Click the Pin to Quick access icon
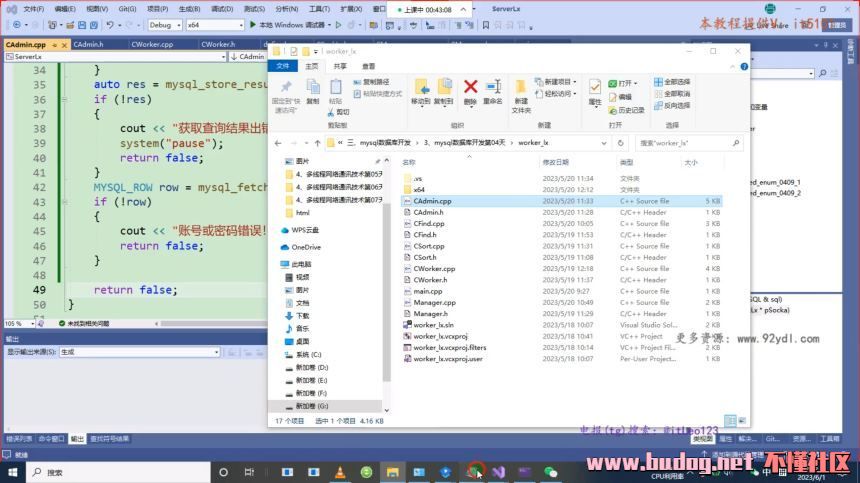The height and width of the screenshot is (483, 860). (286, 87)
